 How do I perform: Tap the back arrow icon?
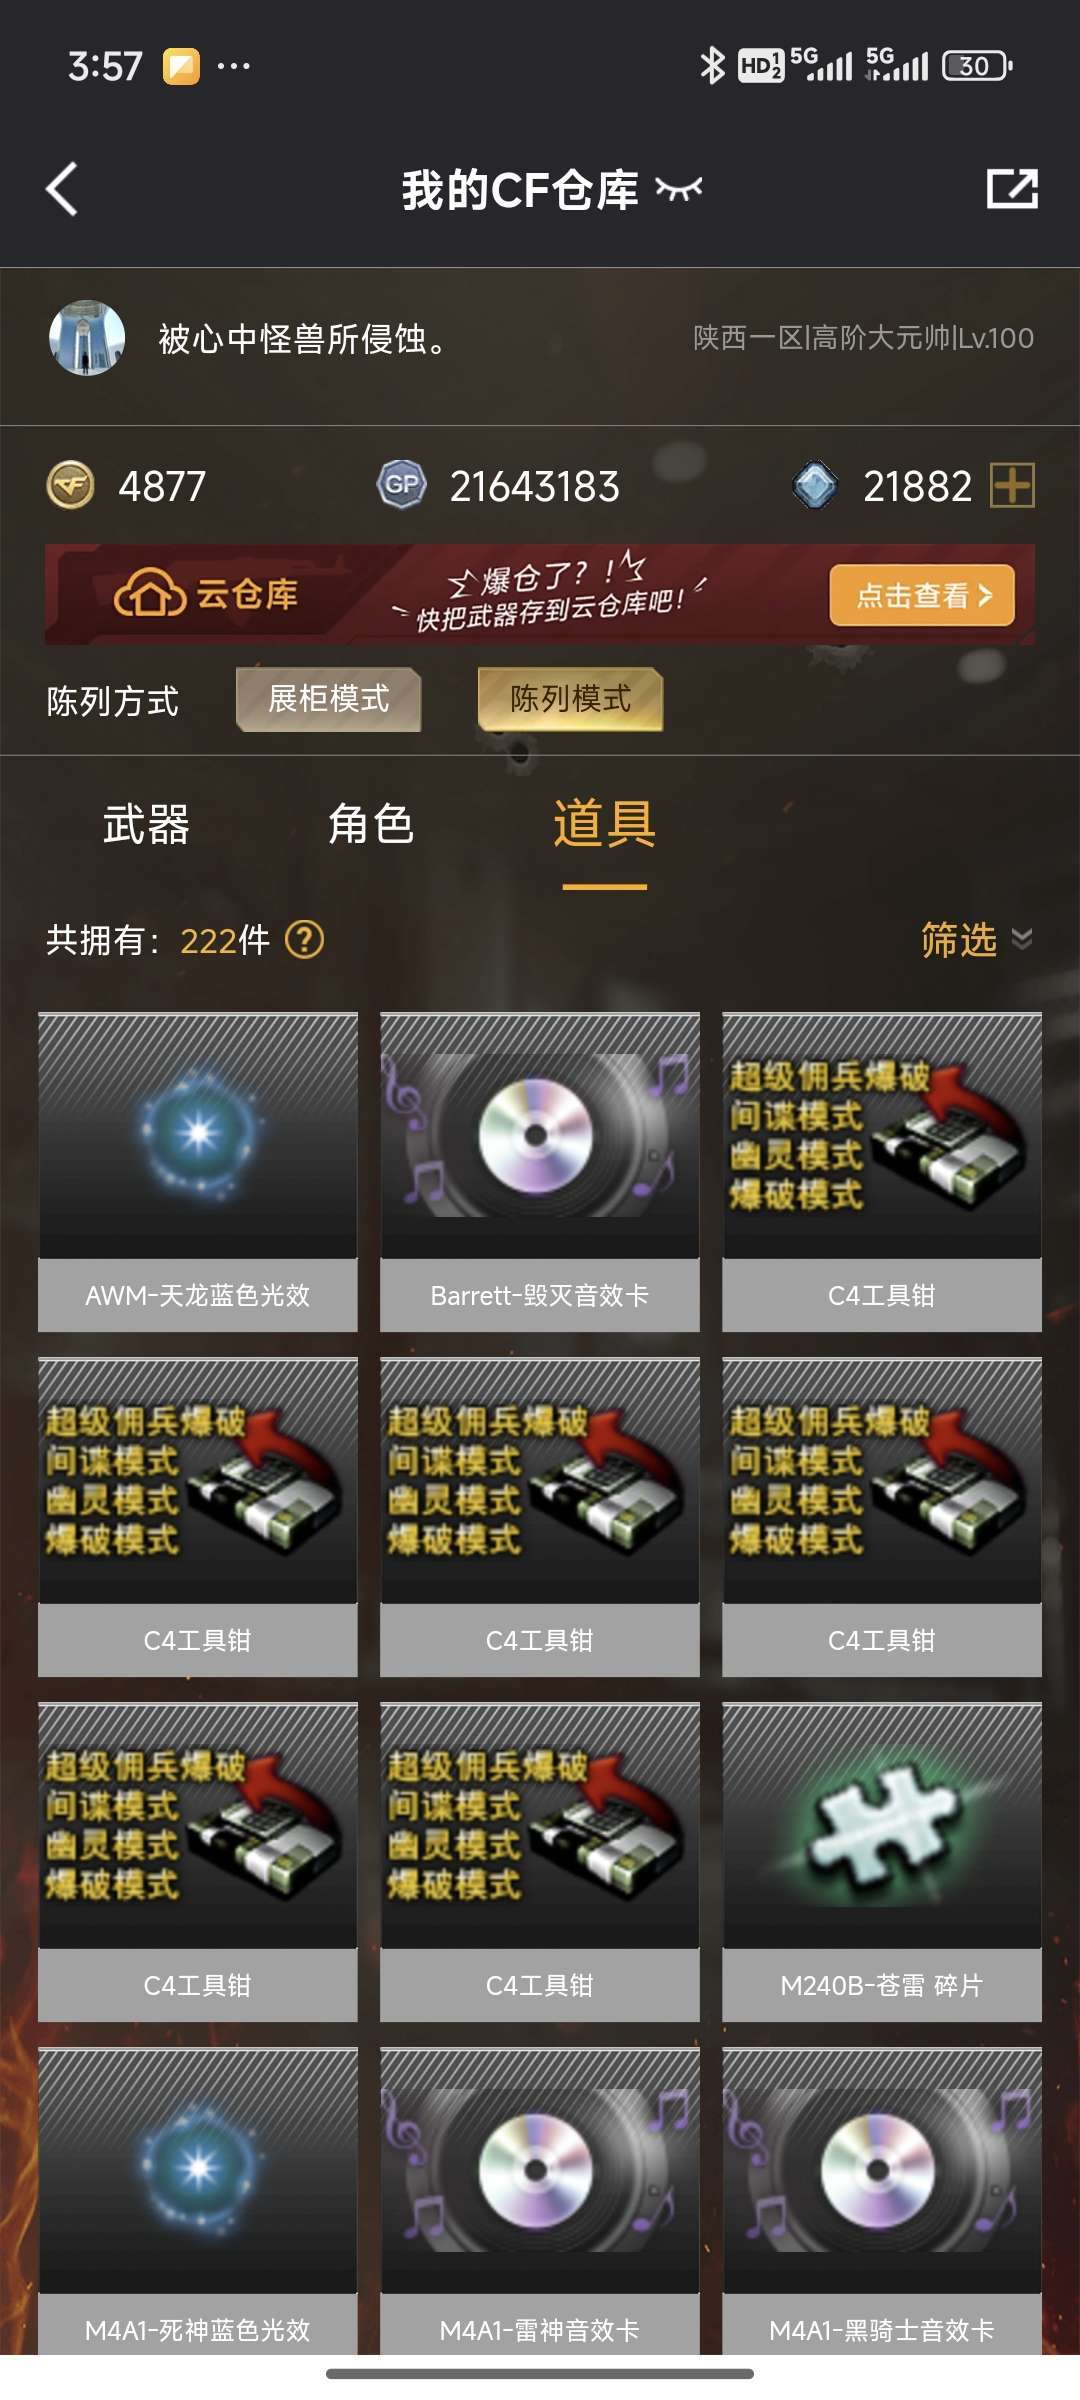pyautogui.click(x=62, y=189)
